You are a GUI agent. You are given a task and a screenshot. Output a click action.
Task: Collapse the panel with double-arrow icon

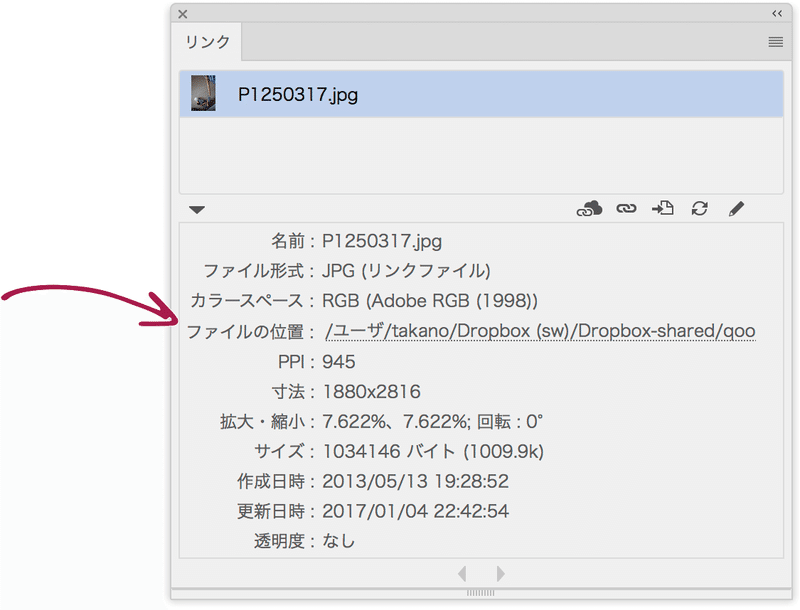[x=777, y=13]
